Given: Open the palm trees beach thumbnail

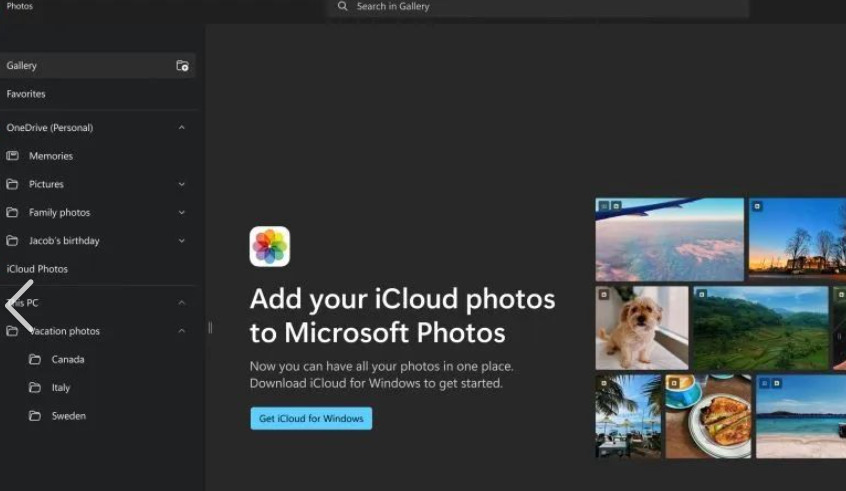Looking at the screenshot, I should pyautogui.click(x=628, y=417).
